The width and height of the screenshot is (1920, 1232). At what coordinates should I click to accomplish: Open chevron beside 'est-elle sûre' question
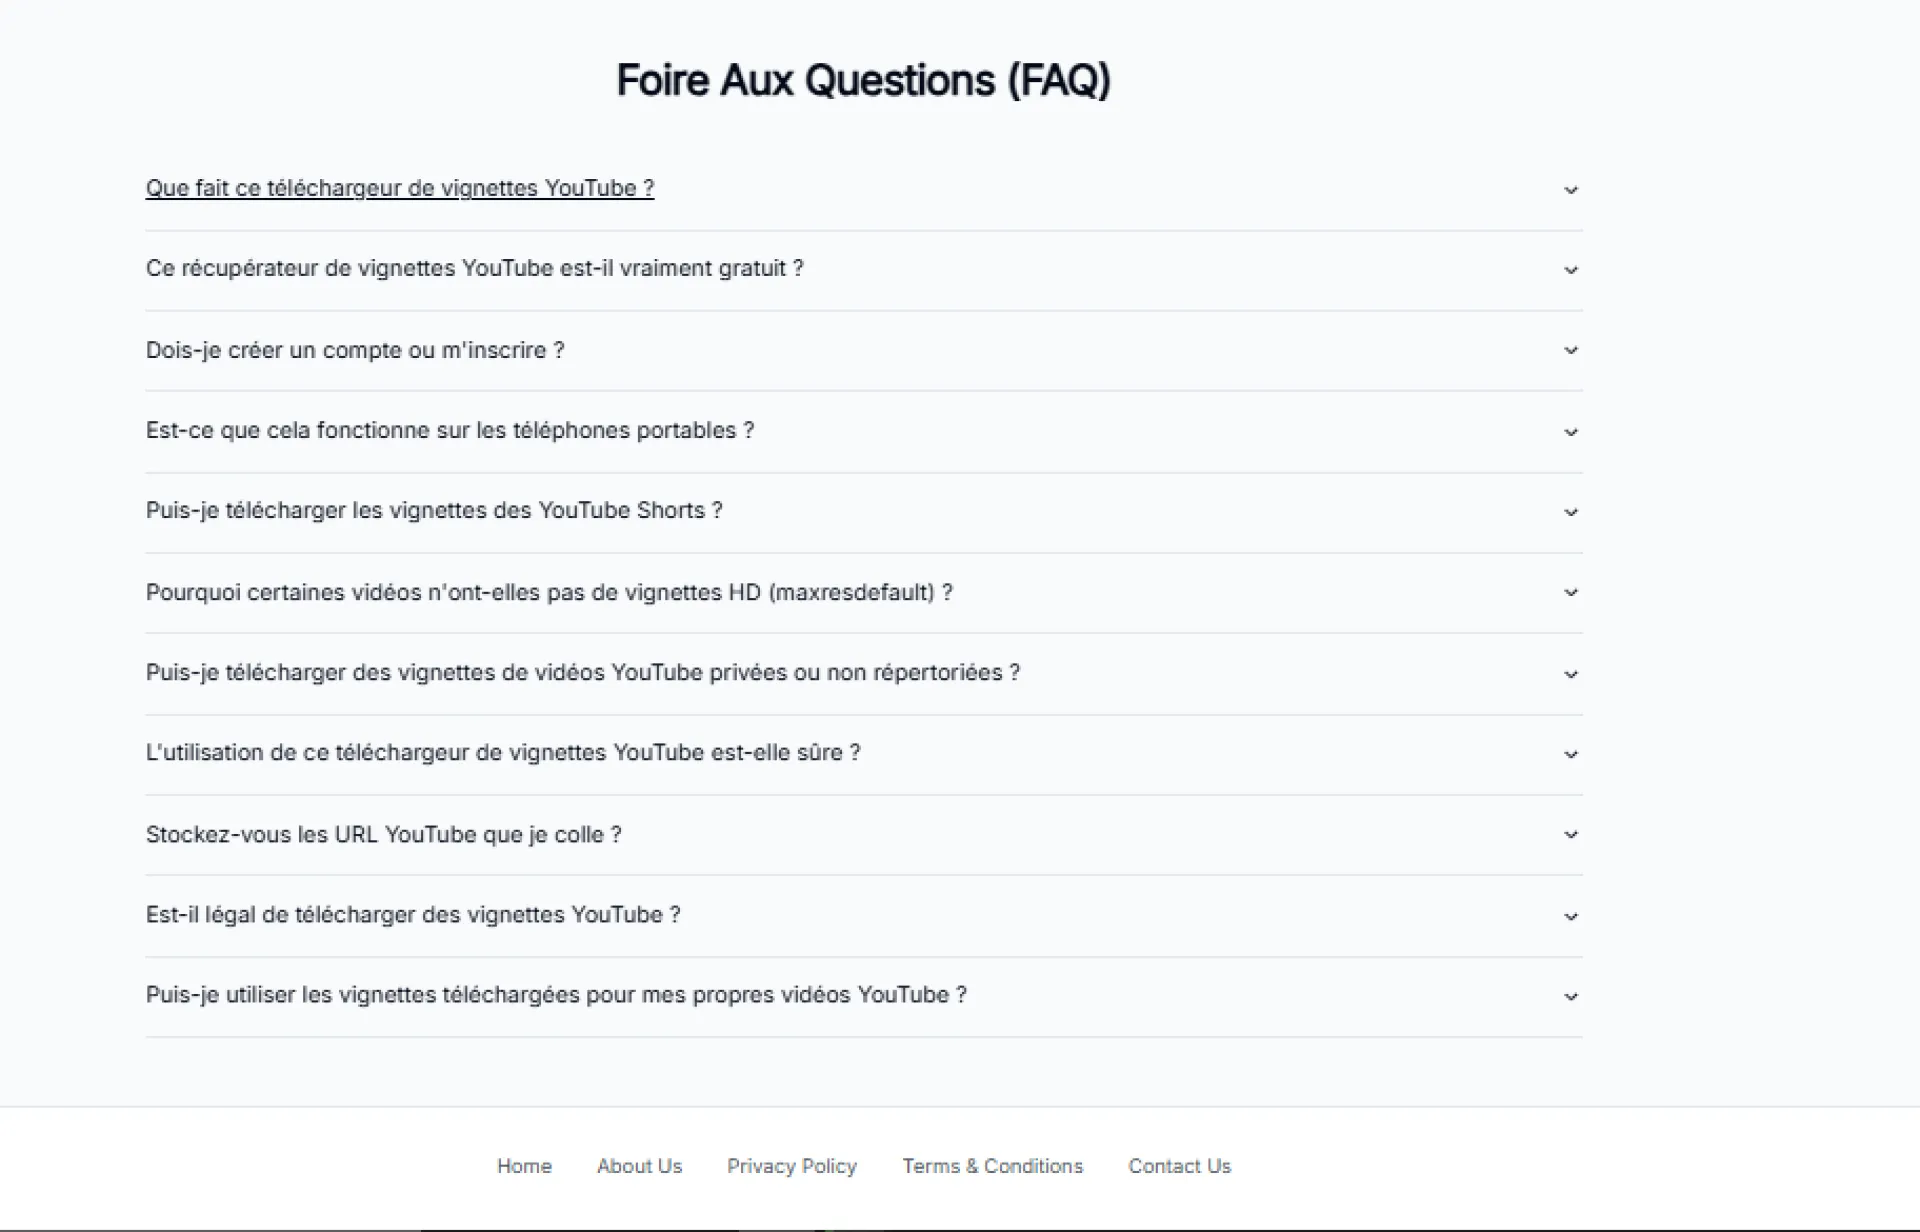[x=1570, y=754]
